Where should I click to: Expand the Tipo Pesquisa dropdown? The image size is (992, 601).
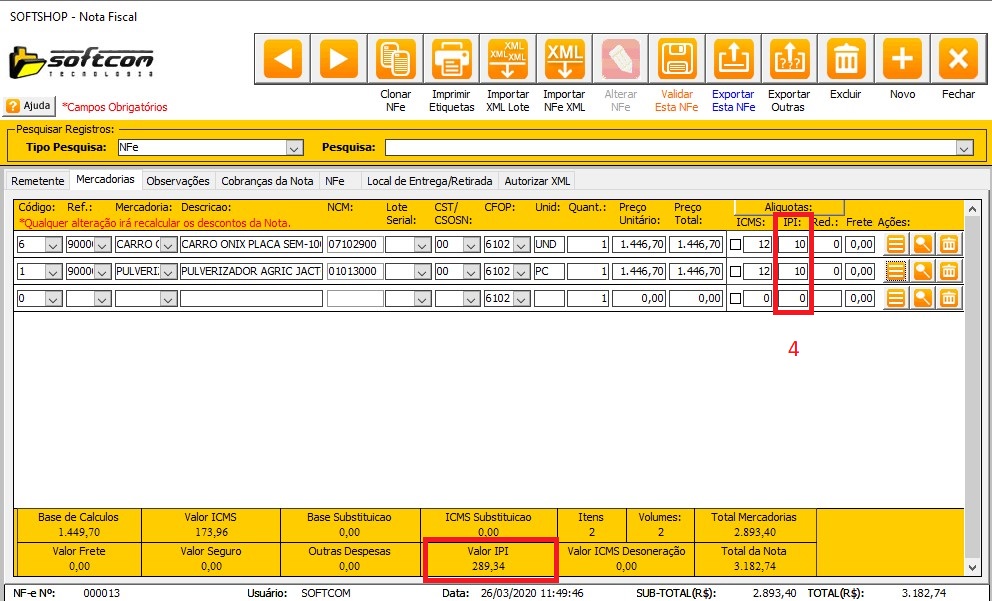(x=294, y=148)
